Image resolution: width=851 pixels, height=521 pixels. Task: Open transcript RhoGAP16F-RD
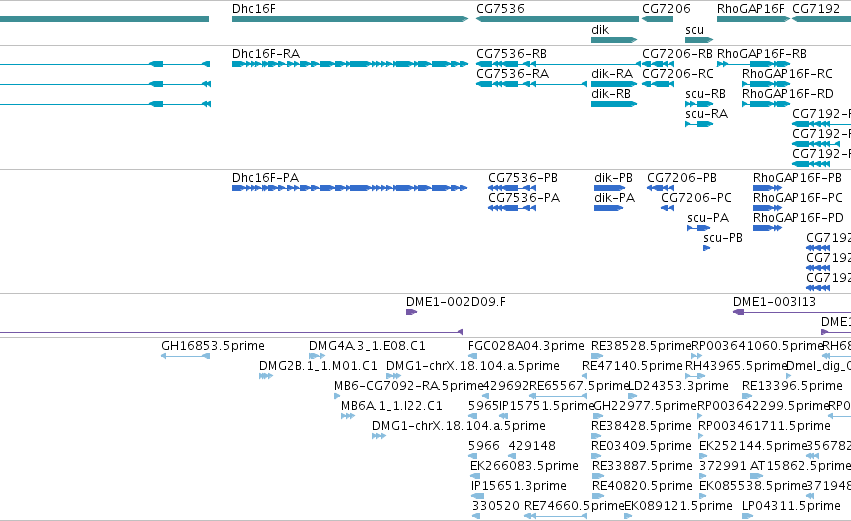coord(766,104)
